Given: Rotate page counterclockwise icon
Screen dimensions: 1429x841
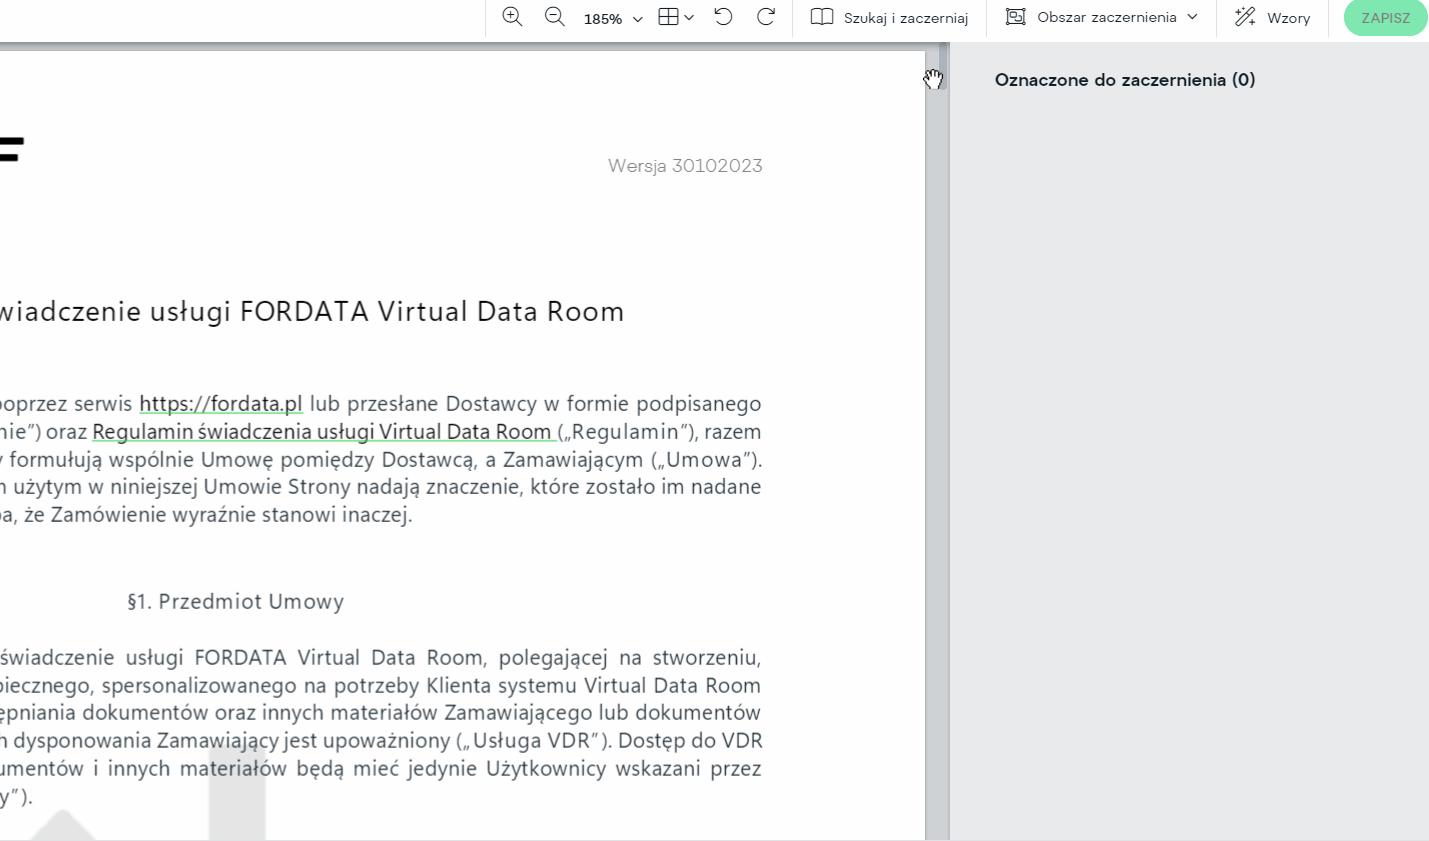Looking at the screenshot, I should pyautogui.click(x=723, y=17).
